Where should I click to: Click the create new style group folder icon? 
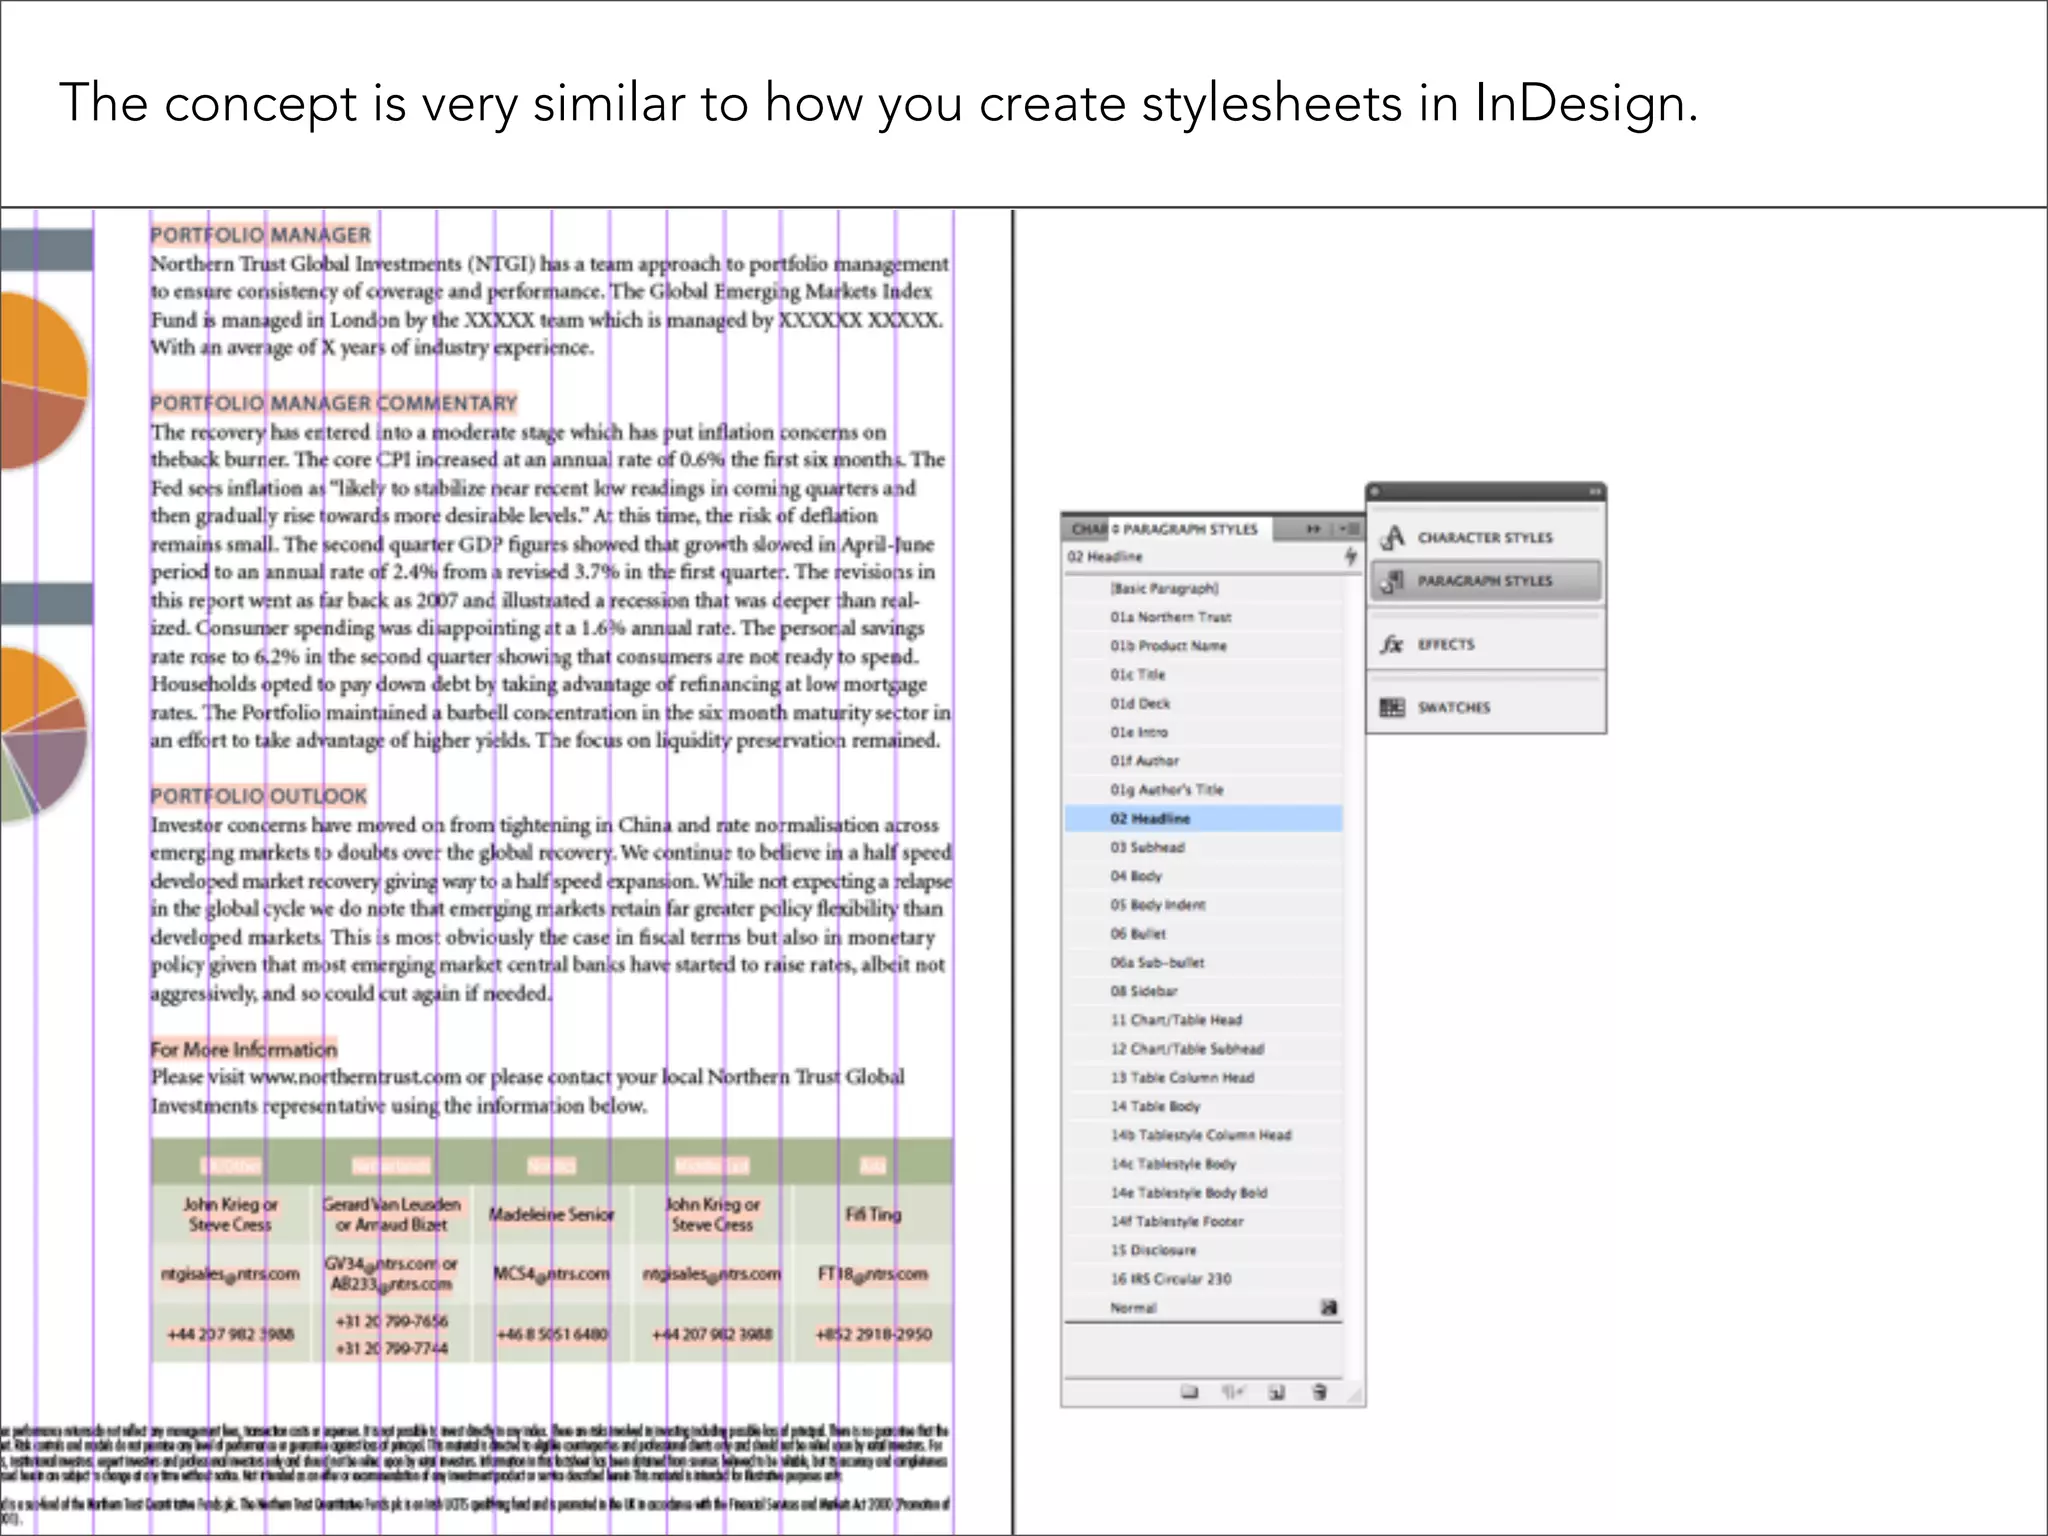pos(1189,1392)
